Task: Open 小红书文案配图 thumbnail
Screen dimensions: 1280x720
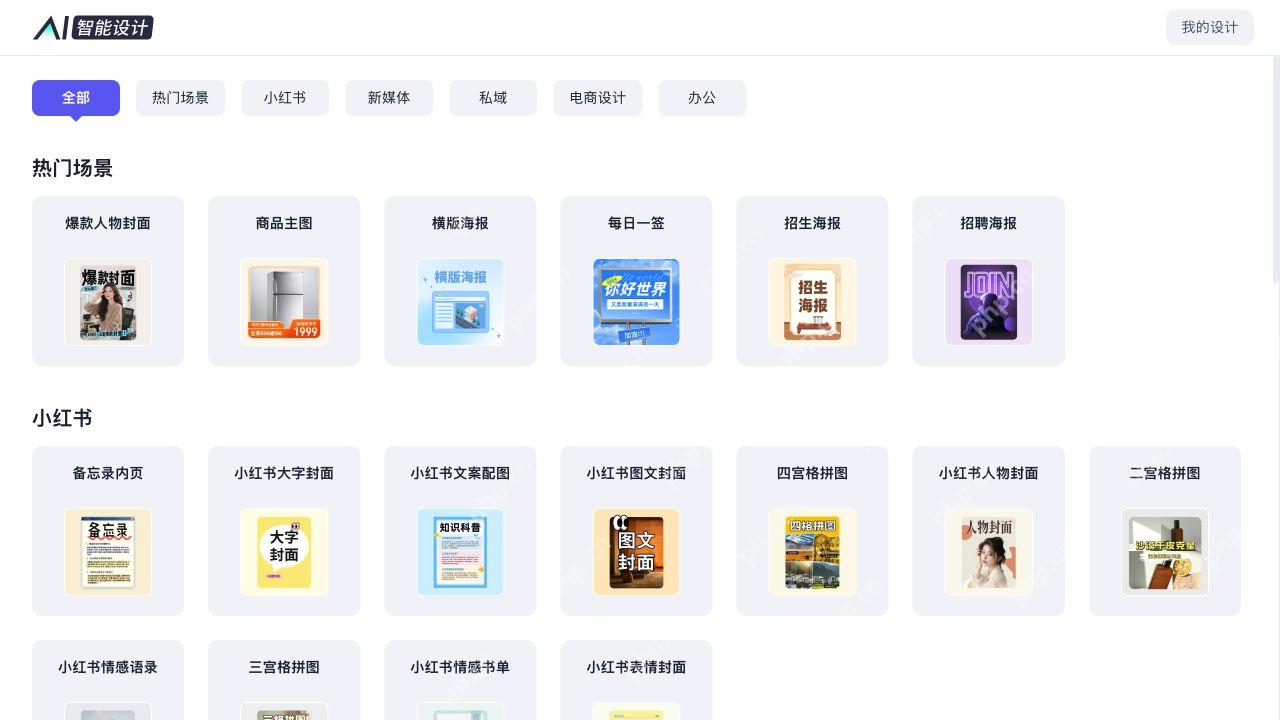Action: 460,552
